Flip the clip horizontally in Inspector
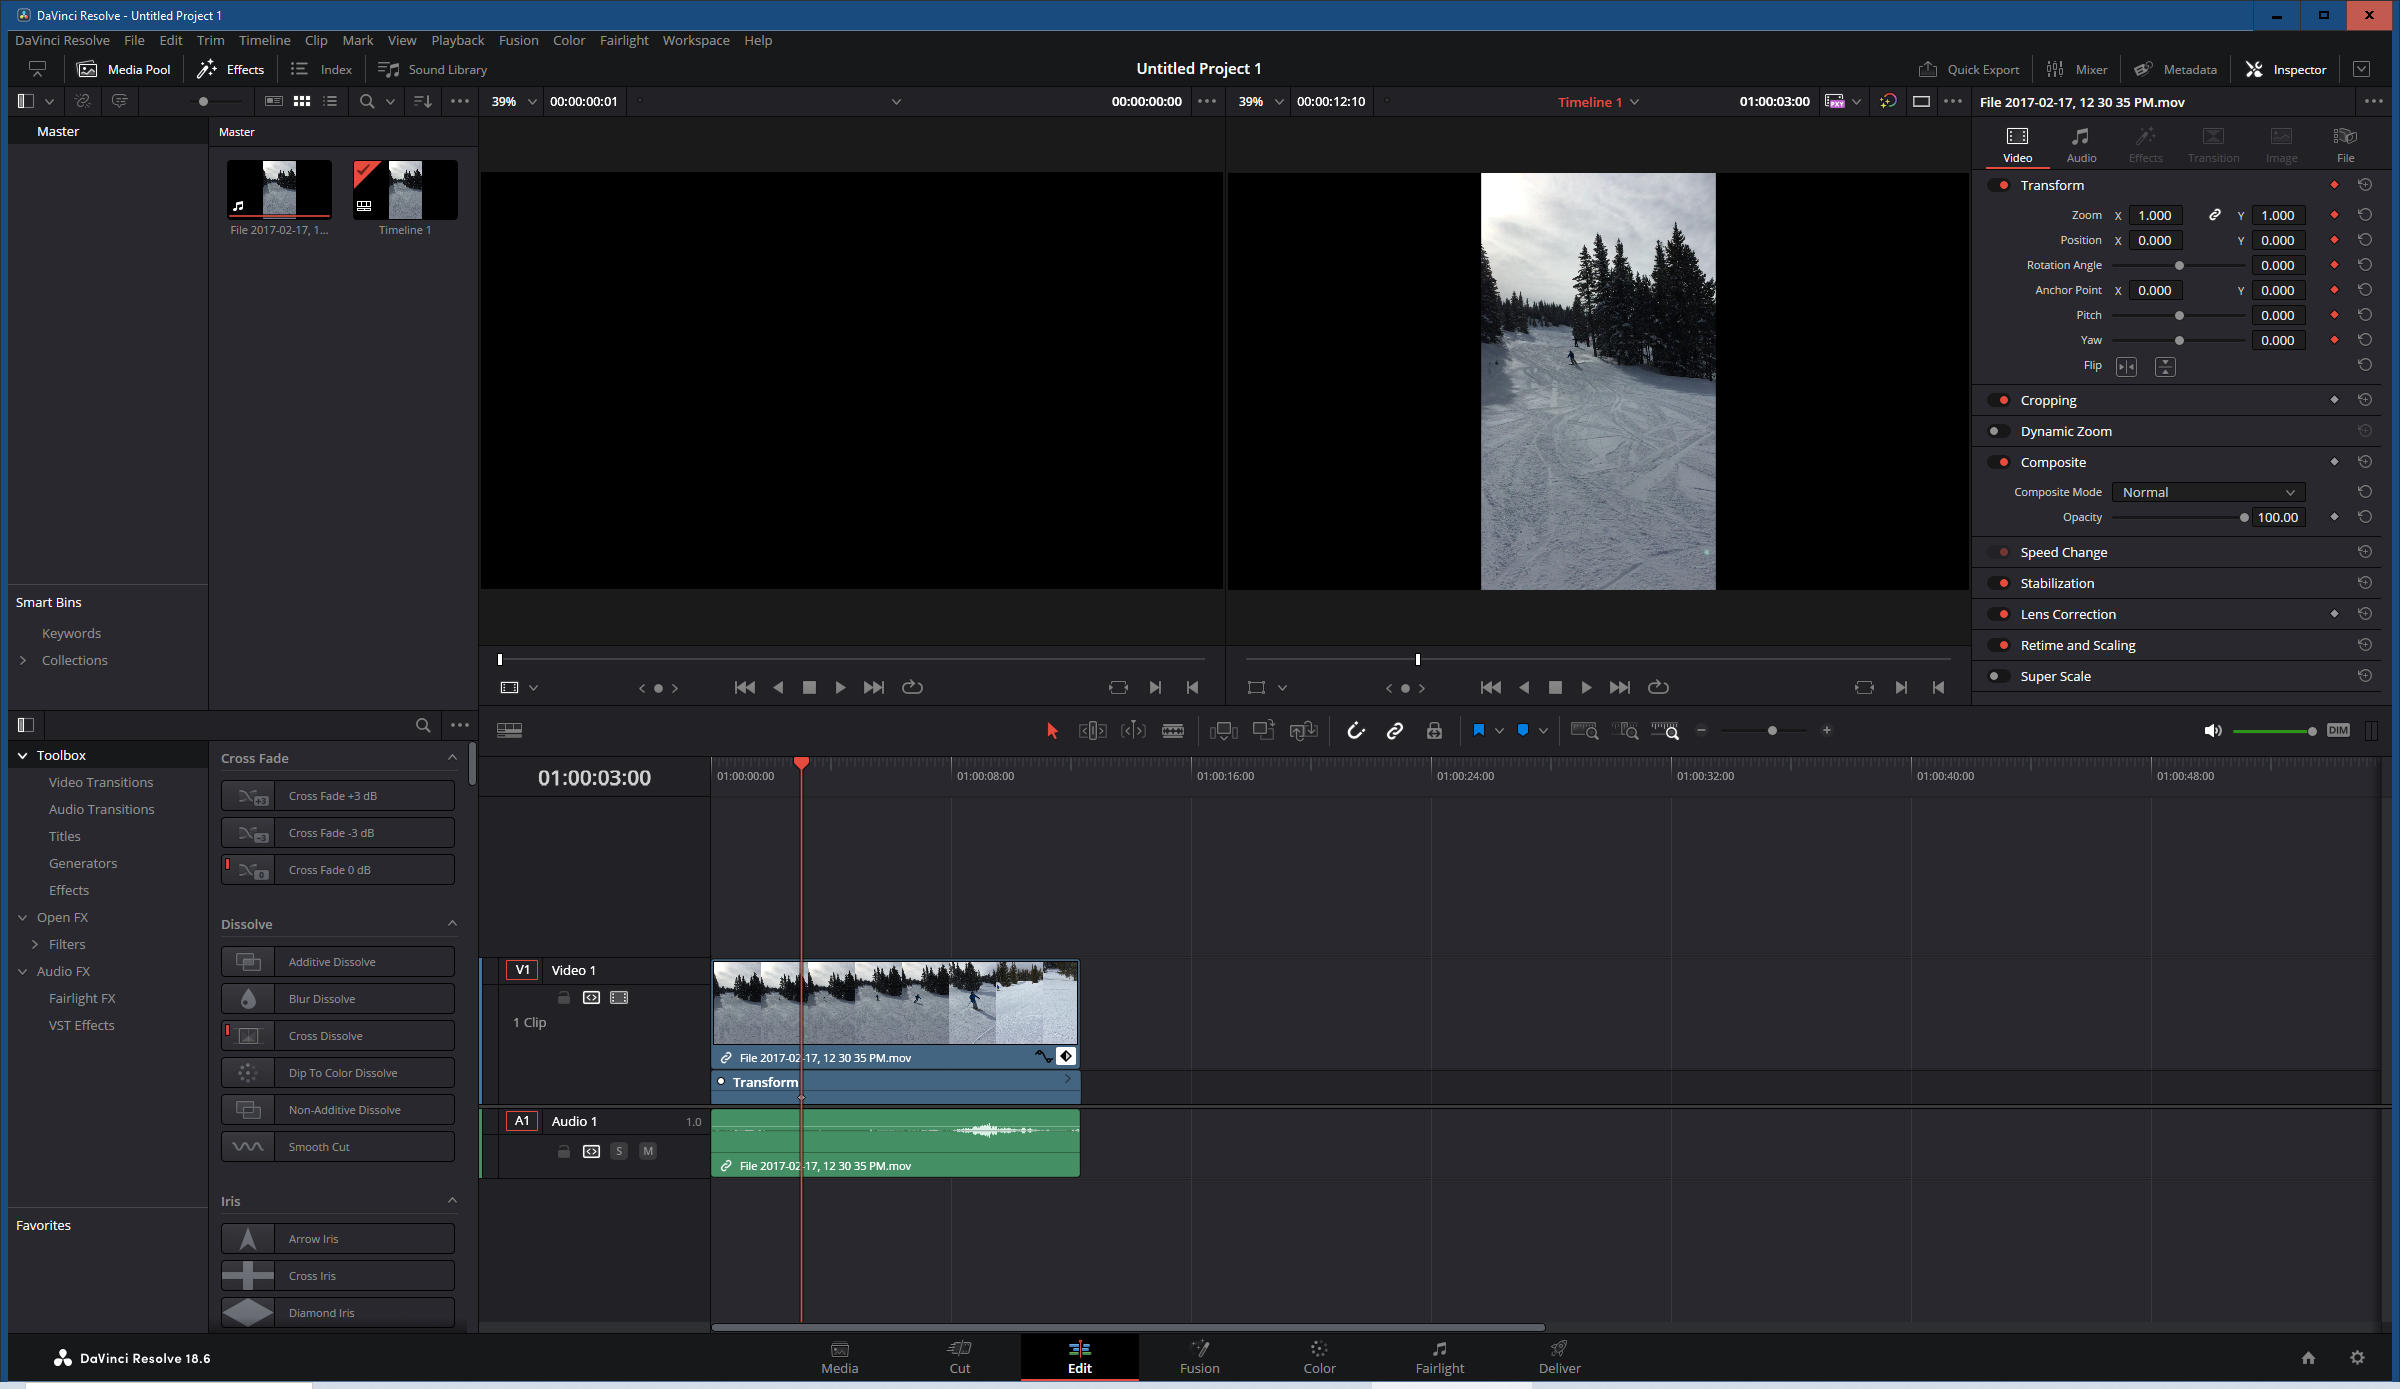This screenshot has width=2400, height=1389. pos(2126,367)
